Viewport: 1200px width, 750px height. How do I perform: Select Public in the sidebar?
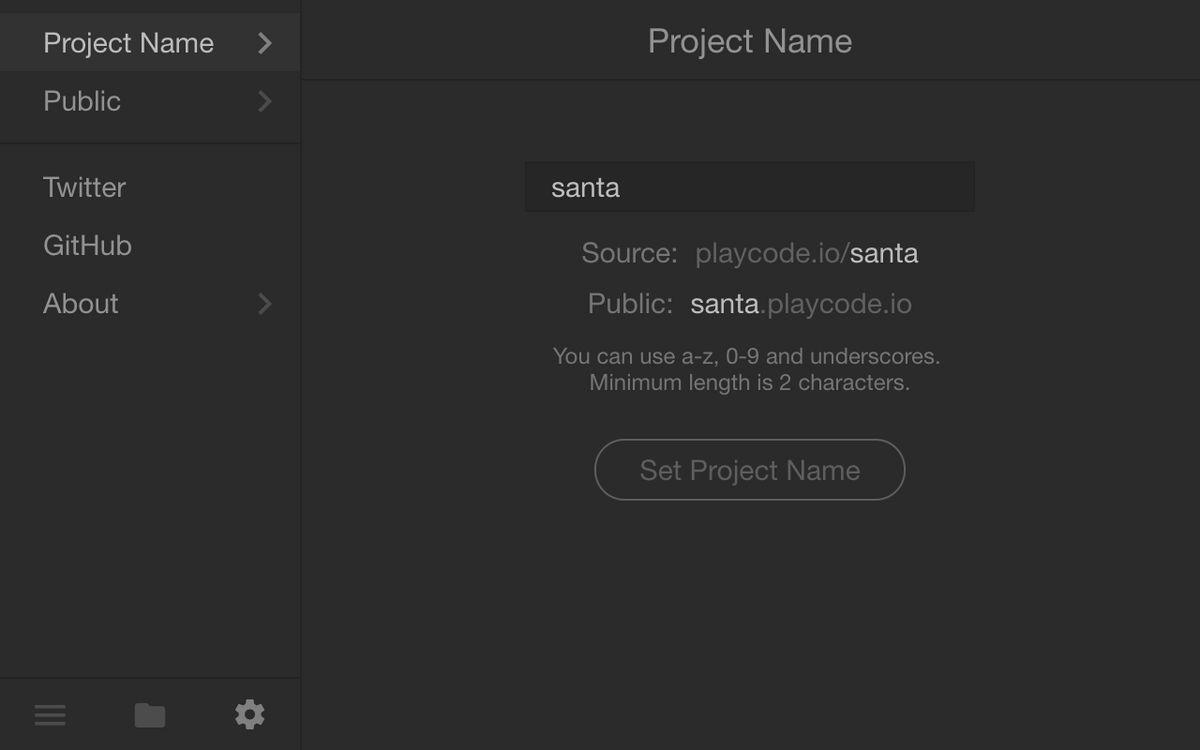click(x=82, y=101)
